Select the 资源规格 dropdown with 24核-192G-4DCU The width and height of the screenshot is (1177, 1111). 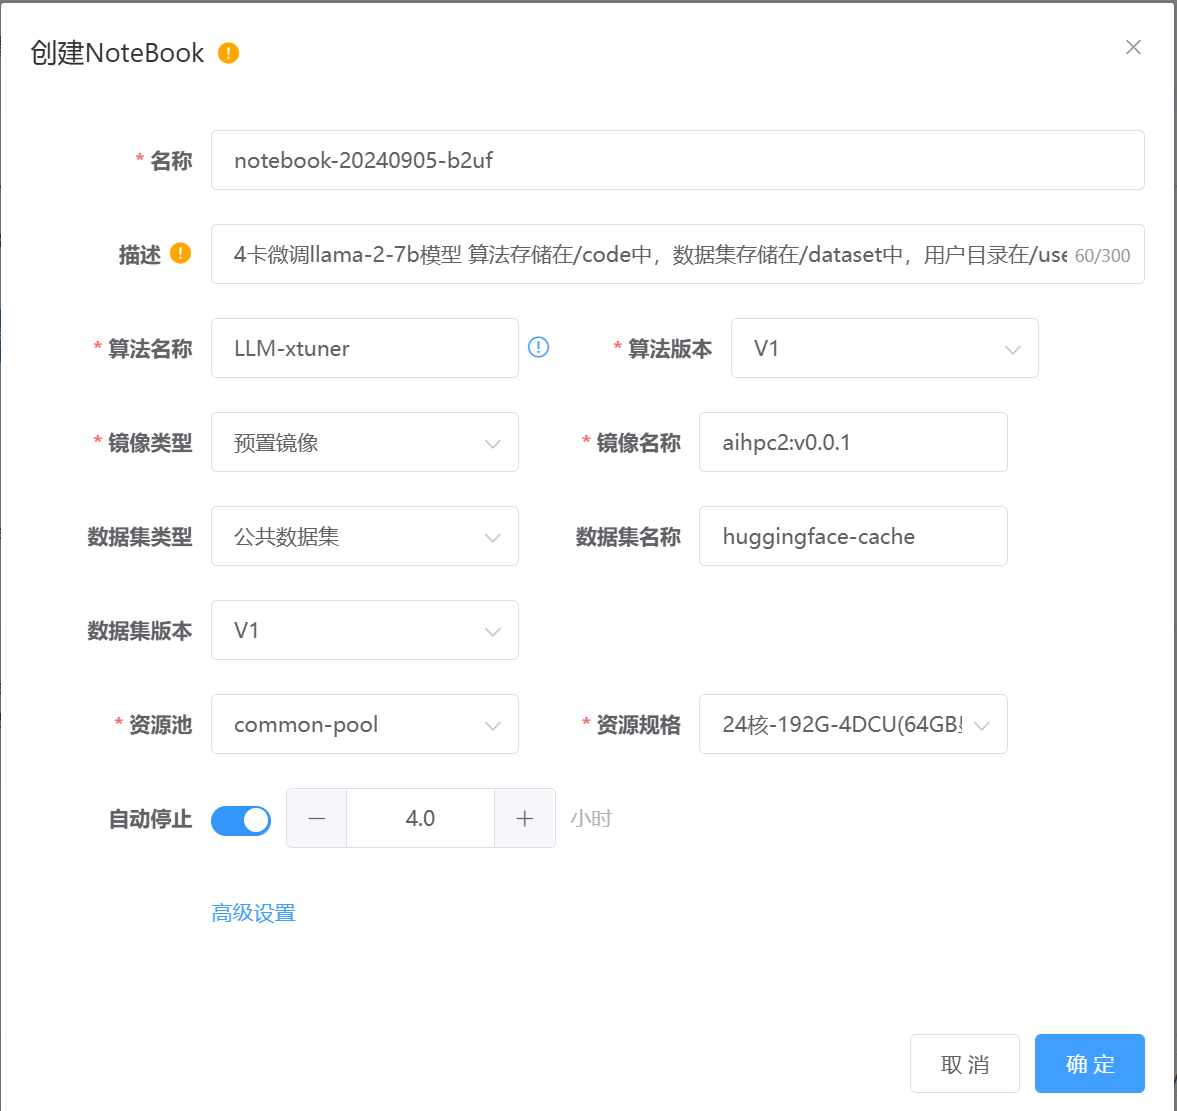click(x=852, y=724)
